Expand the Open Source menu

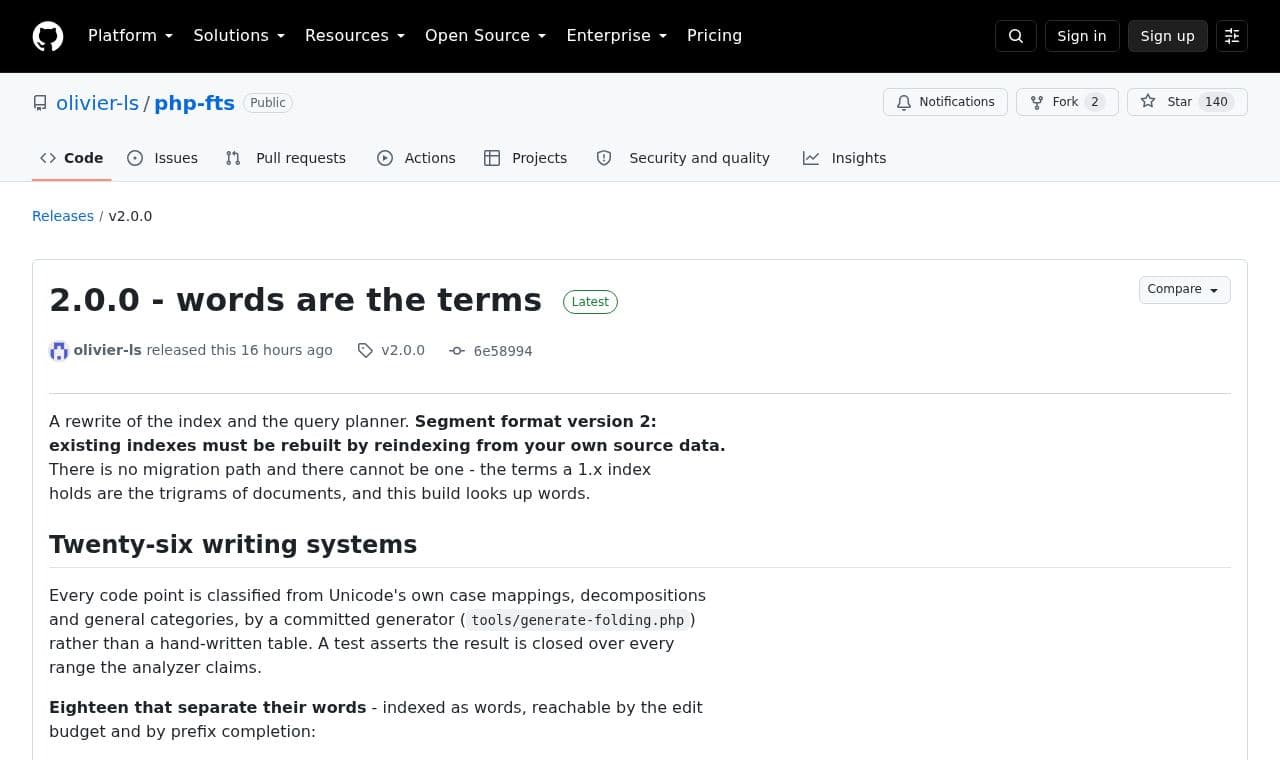click(x=485, y=36)
